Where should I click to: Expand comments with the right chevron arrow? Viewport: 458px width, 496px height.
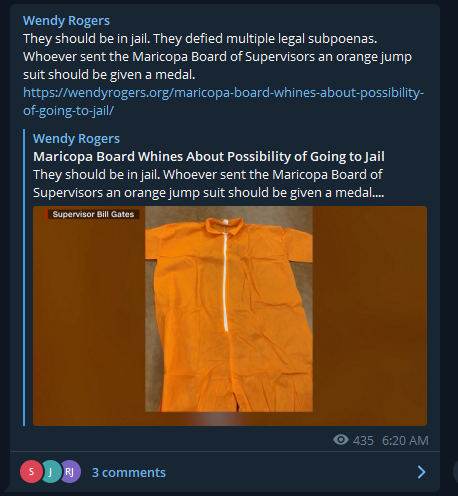pyautogui.click(x=421, y=472)
